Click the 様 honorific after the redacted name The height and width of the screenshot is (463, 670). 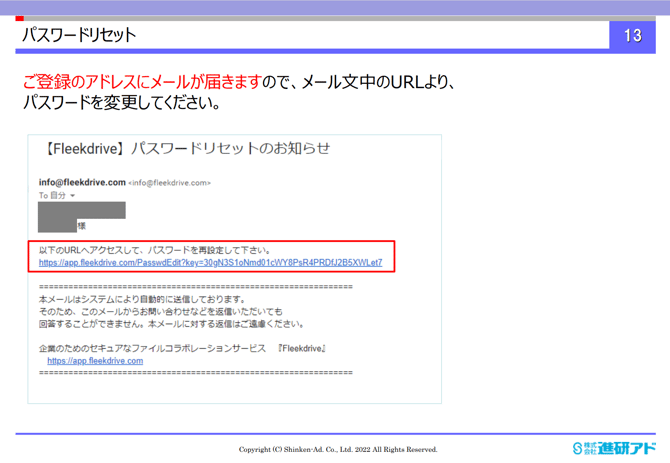point(82,226)
